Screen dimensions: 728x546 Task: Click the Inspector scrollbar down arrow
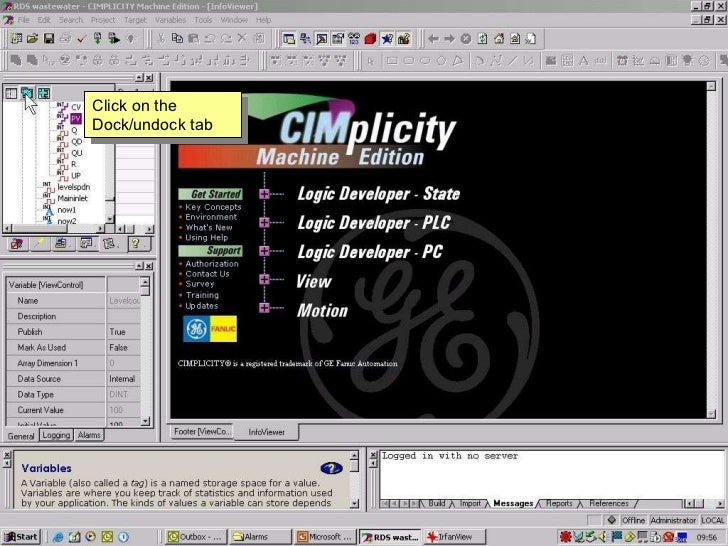tap(145, 421)
